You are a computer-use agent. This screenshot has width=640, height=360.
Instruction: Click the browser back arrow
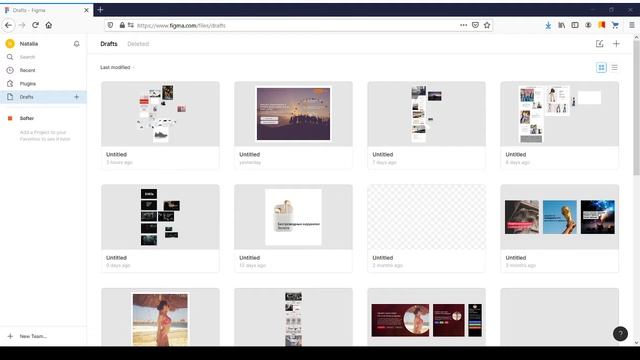pos(9,25)
